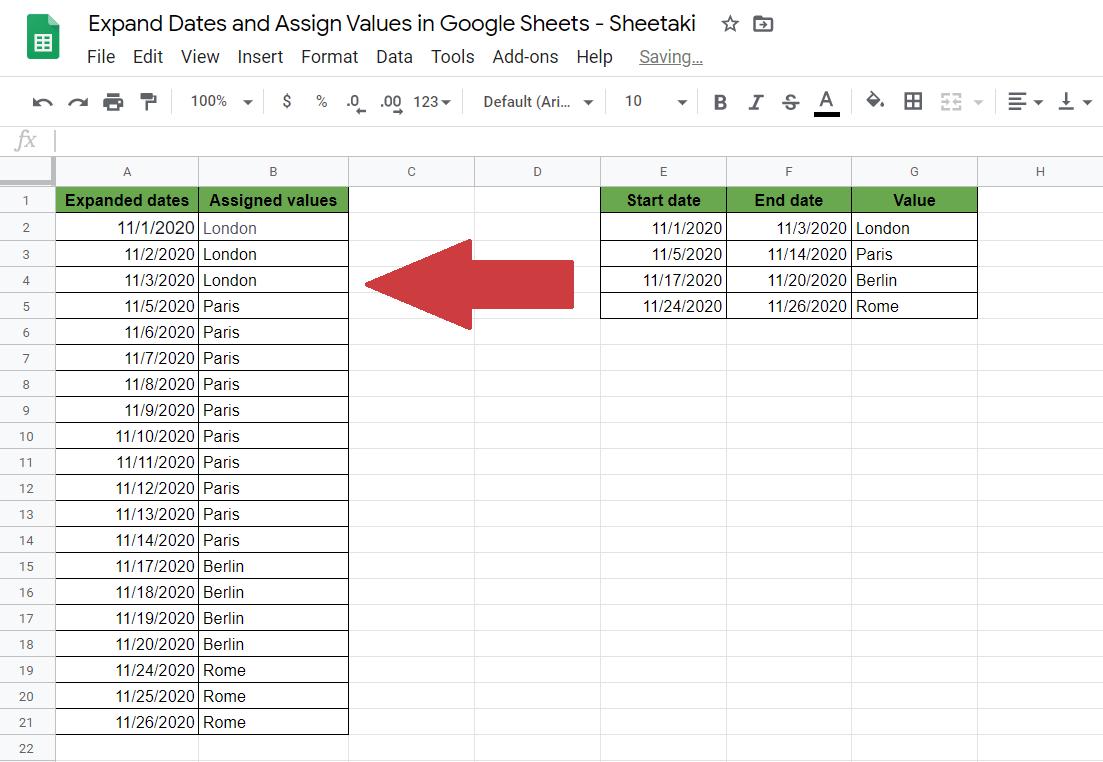
Task: Open the Add-ons menu
Action: [x=525, y=57]
